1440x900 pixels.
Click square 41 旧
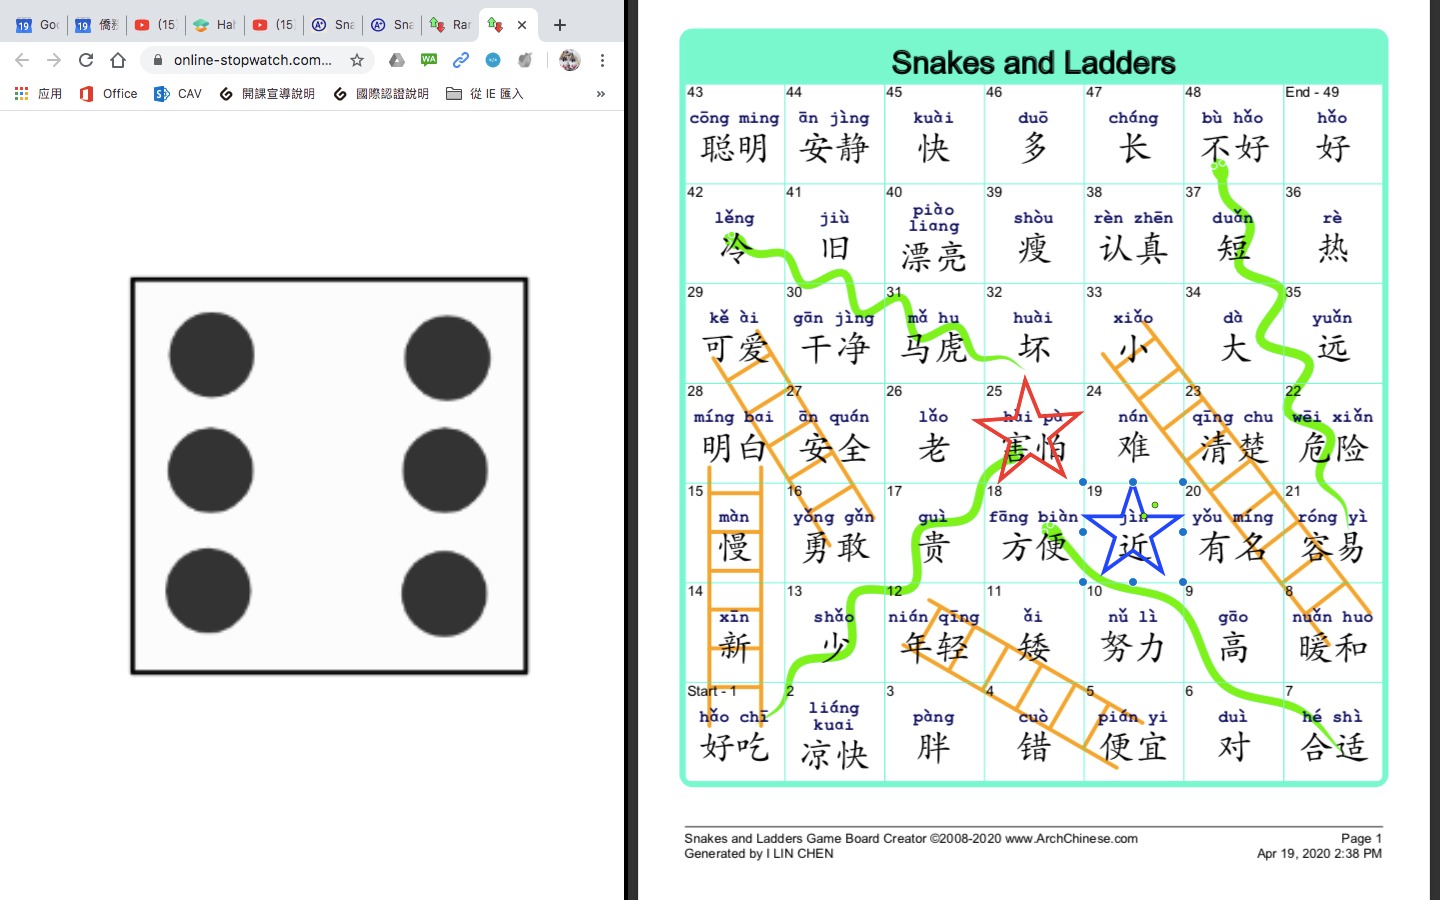pos(834,234)
